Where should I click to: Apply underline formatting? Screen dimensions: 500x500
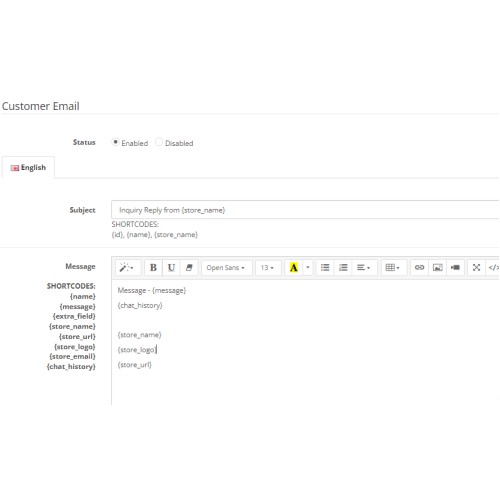(x=171, y=268)
